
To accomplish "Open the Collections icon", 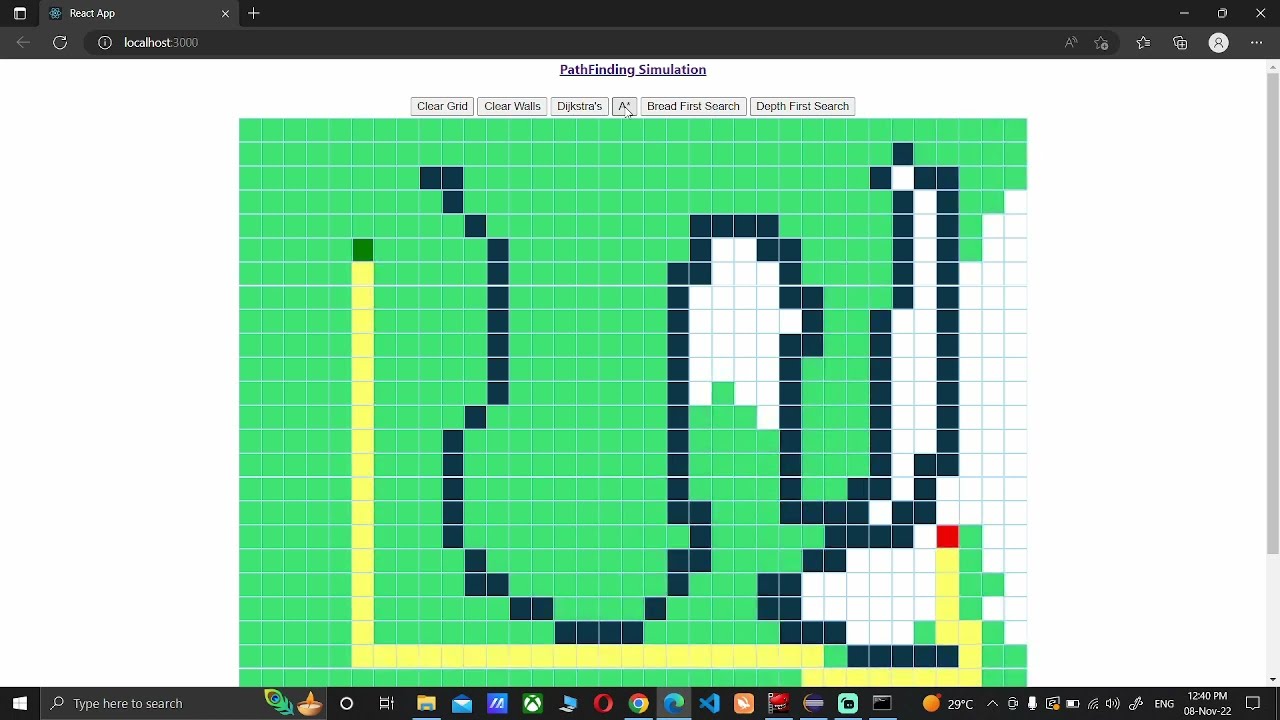I will coord(1181,42).
